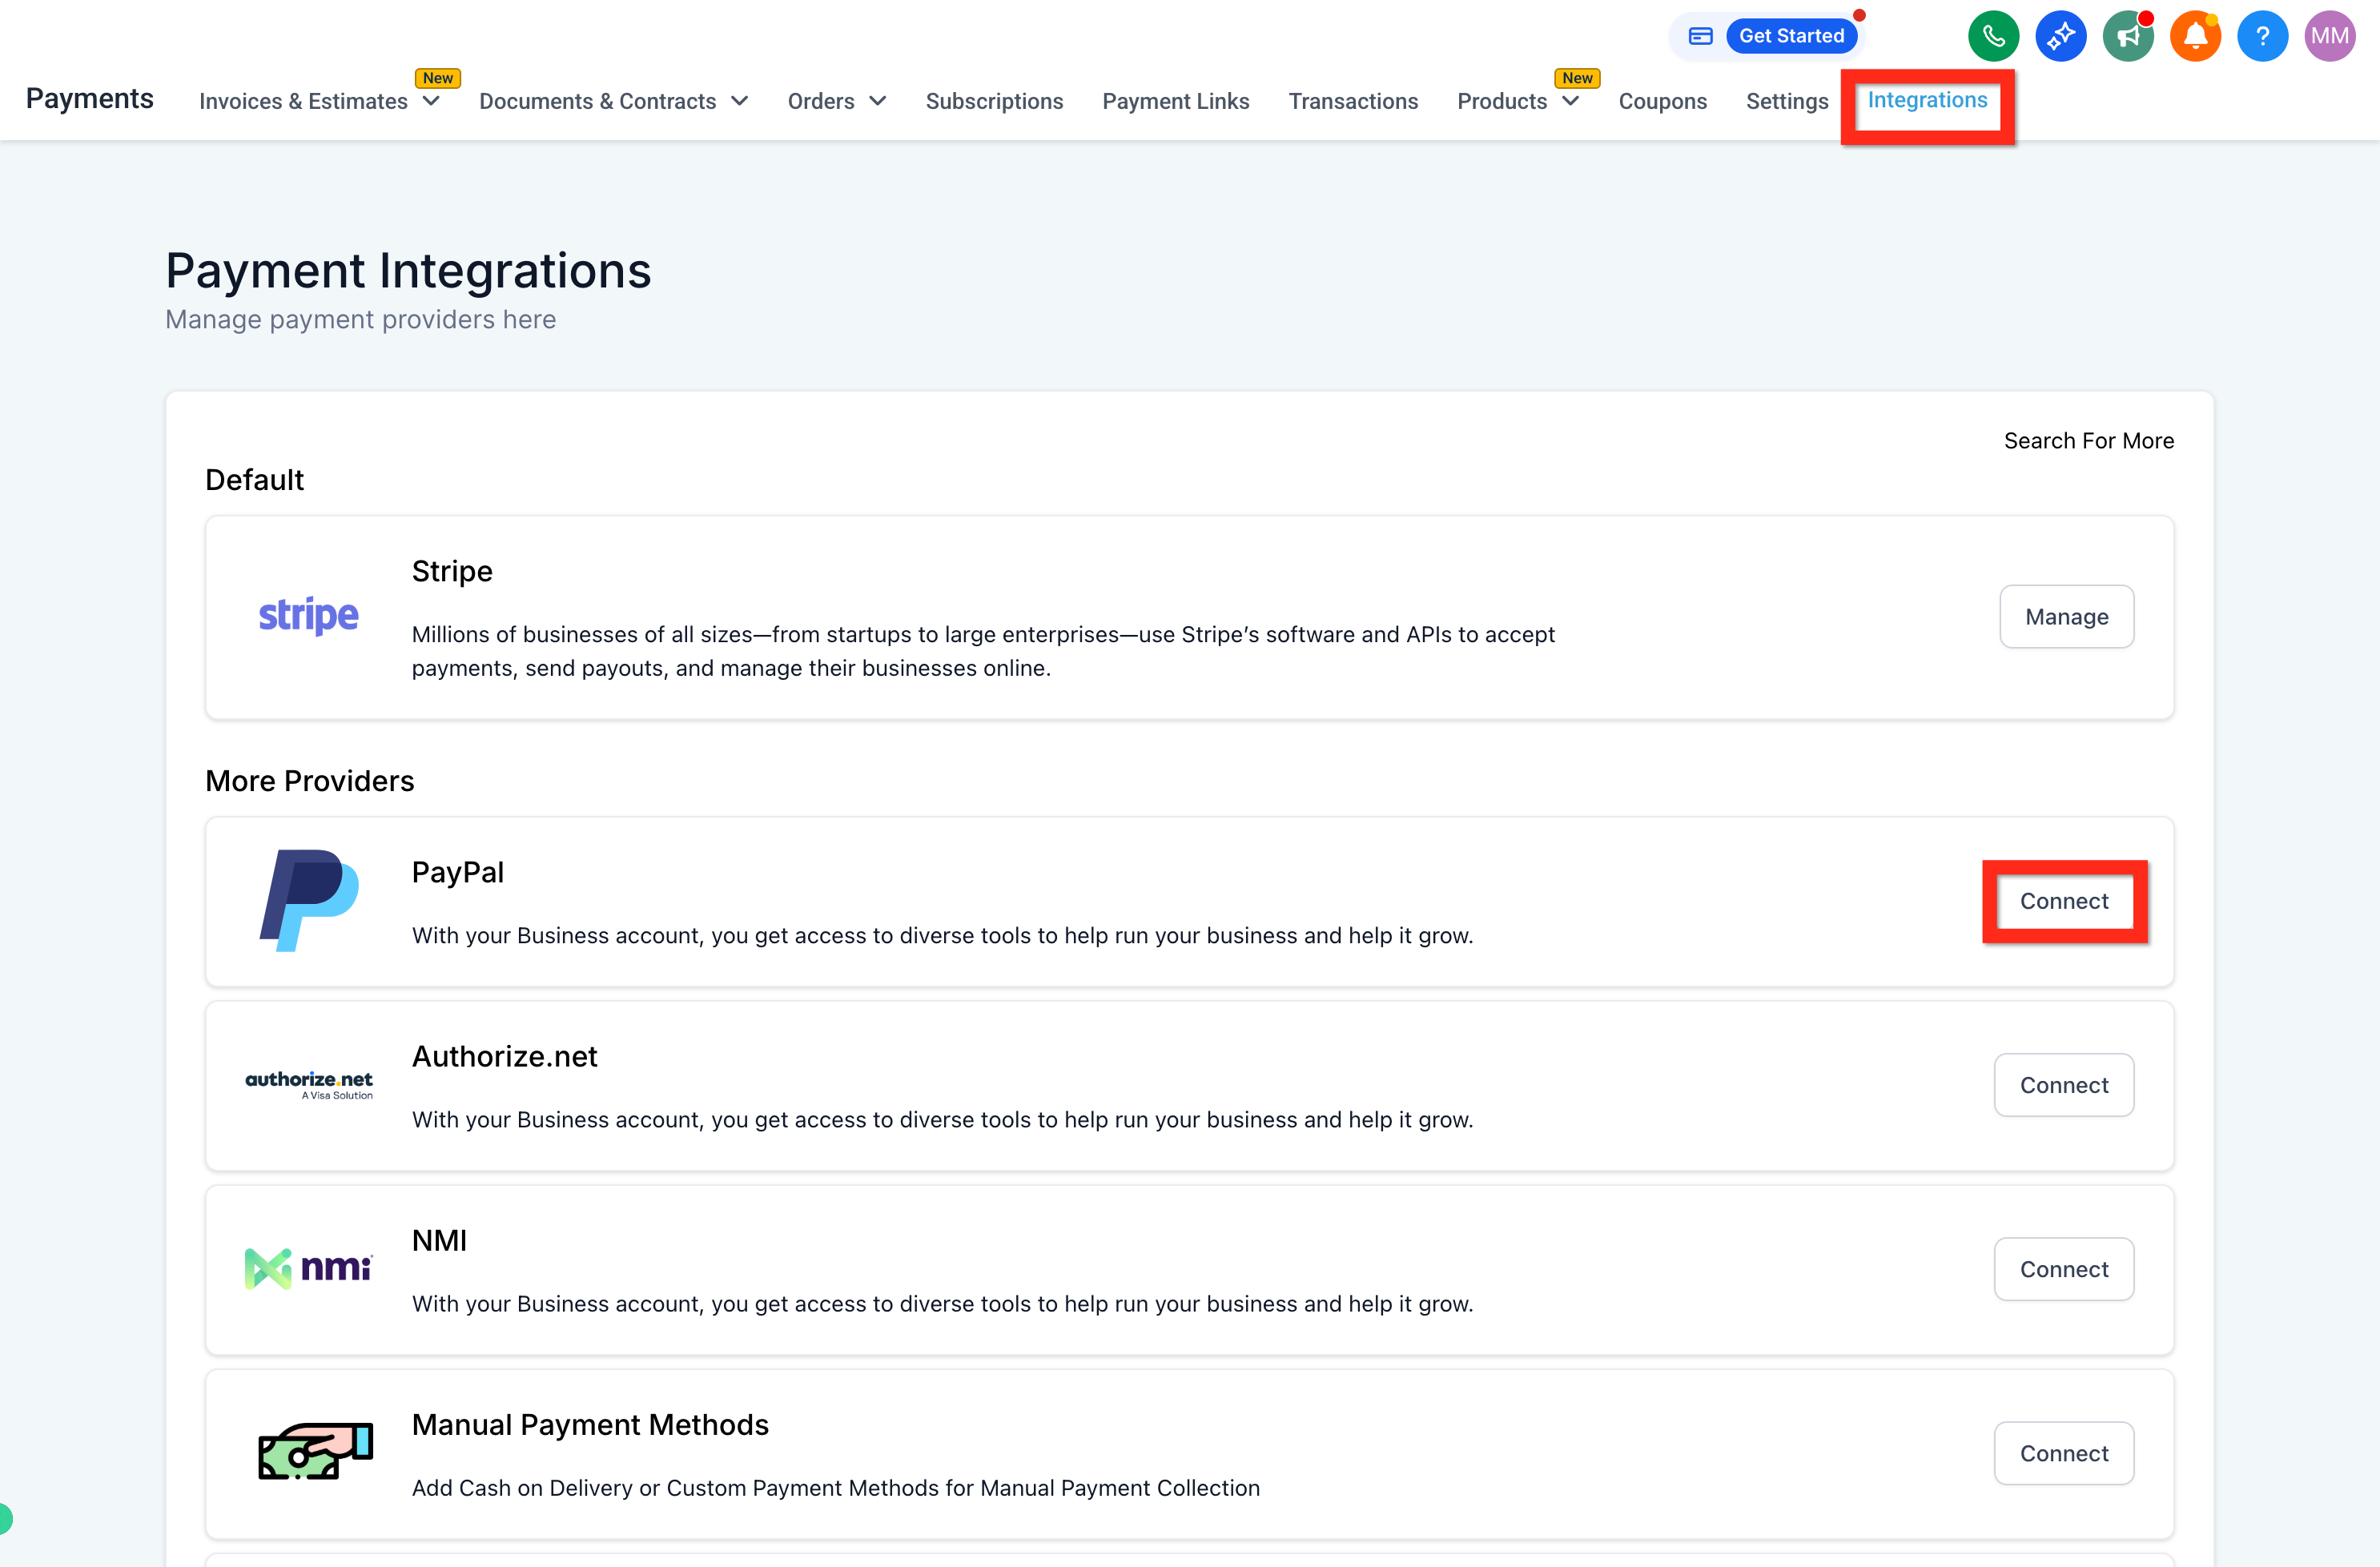This screenshot has height=1567, width=2380.
Task: Select the Integrations tab
Action: 1927,100
